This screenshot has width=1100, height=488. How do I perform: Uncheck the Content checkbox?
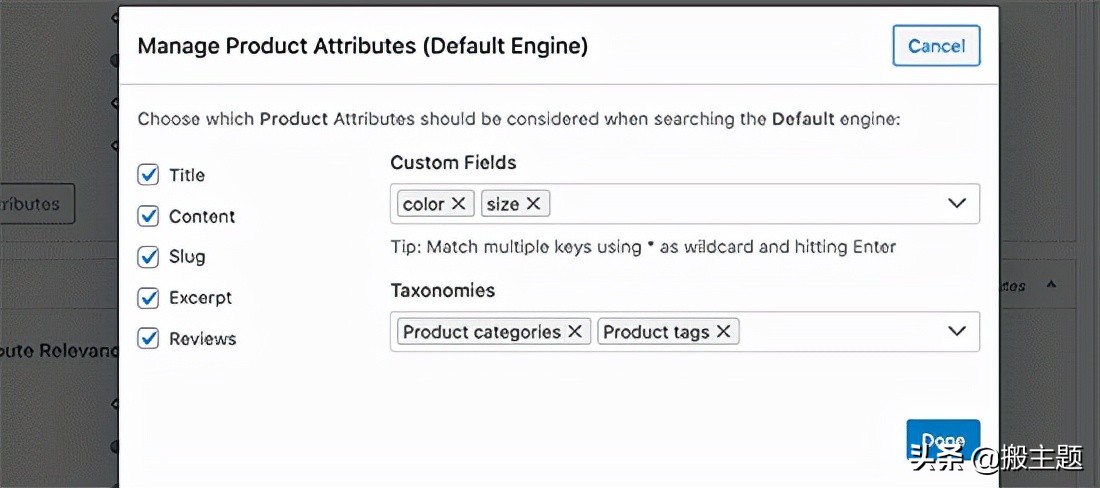pos(148,217)
